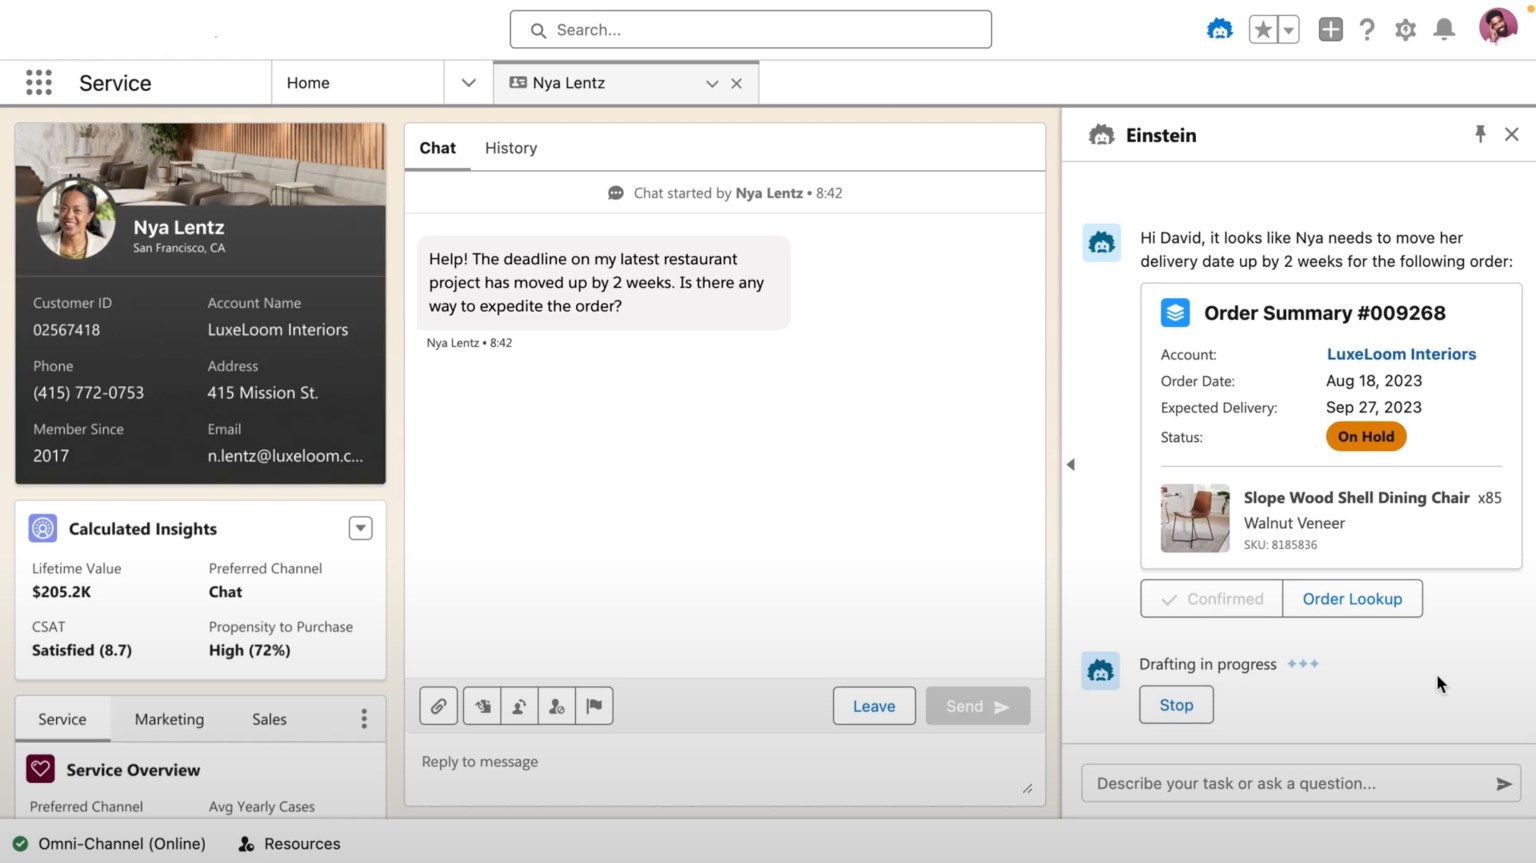
Task: Open the Marketing tab
Action: (x=168, y=718)
